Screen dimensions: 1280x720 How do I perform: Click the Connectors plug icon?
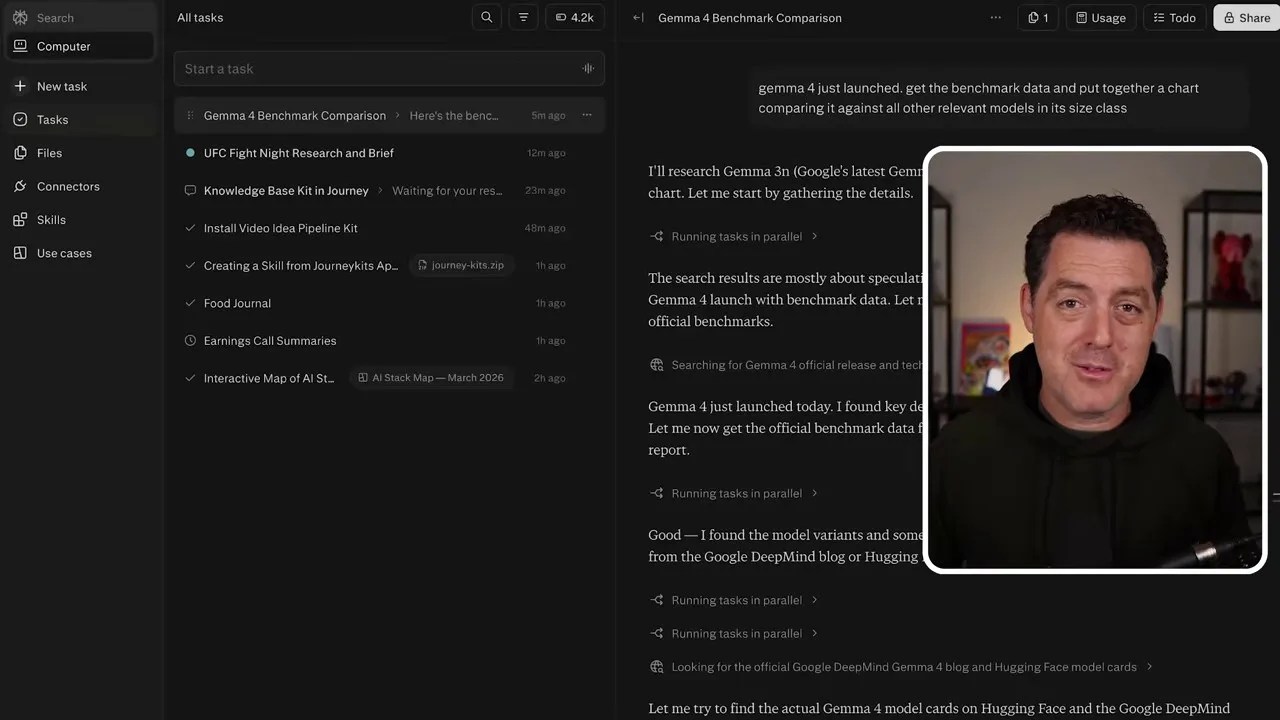(20, 186)
